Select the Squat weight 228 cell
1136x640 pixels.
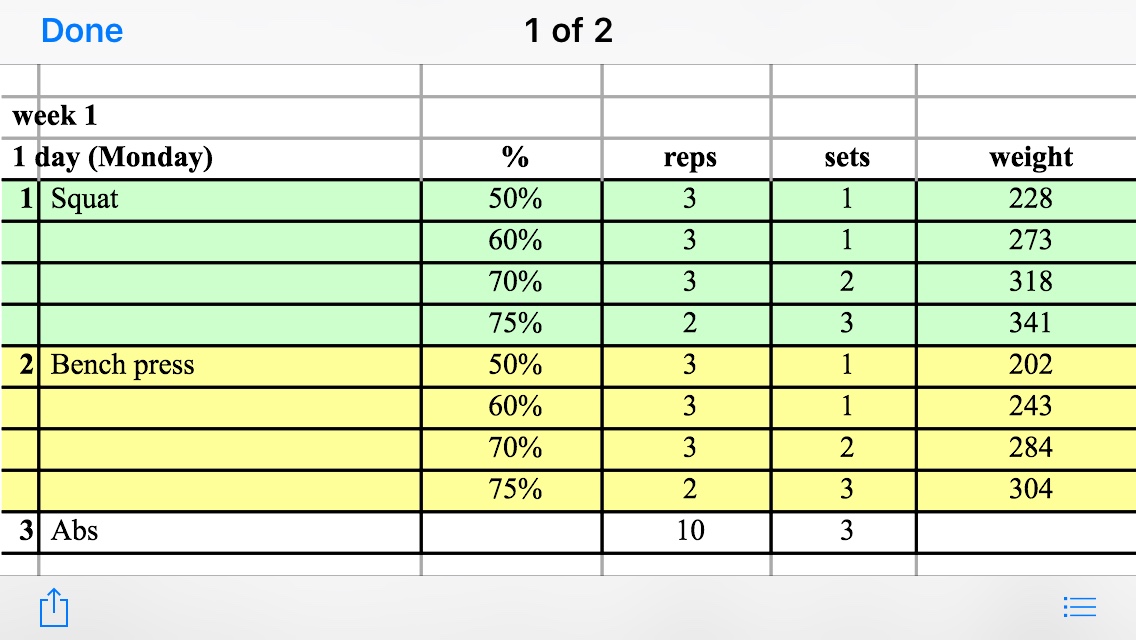tap(1030, 199)
